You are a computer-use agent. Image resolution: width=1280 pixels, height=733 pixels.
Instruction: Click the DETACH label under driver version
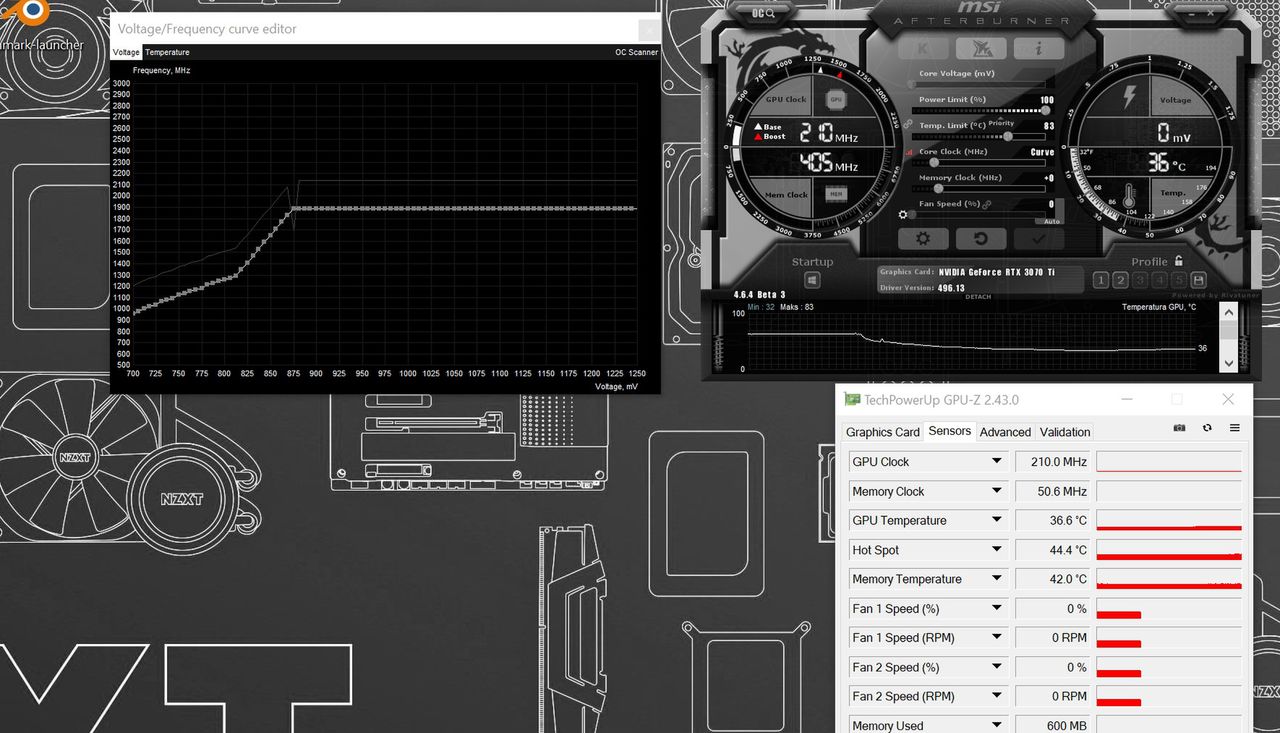point(978,296)
